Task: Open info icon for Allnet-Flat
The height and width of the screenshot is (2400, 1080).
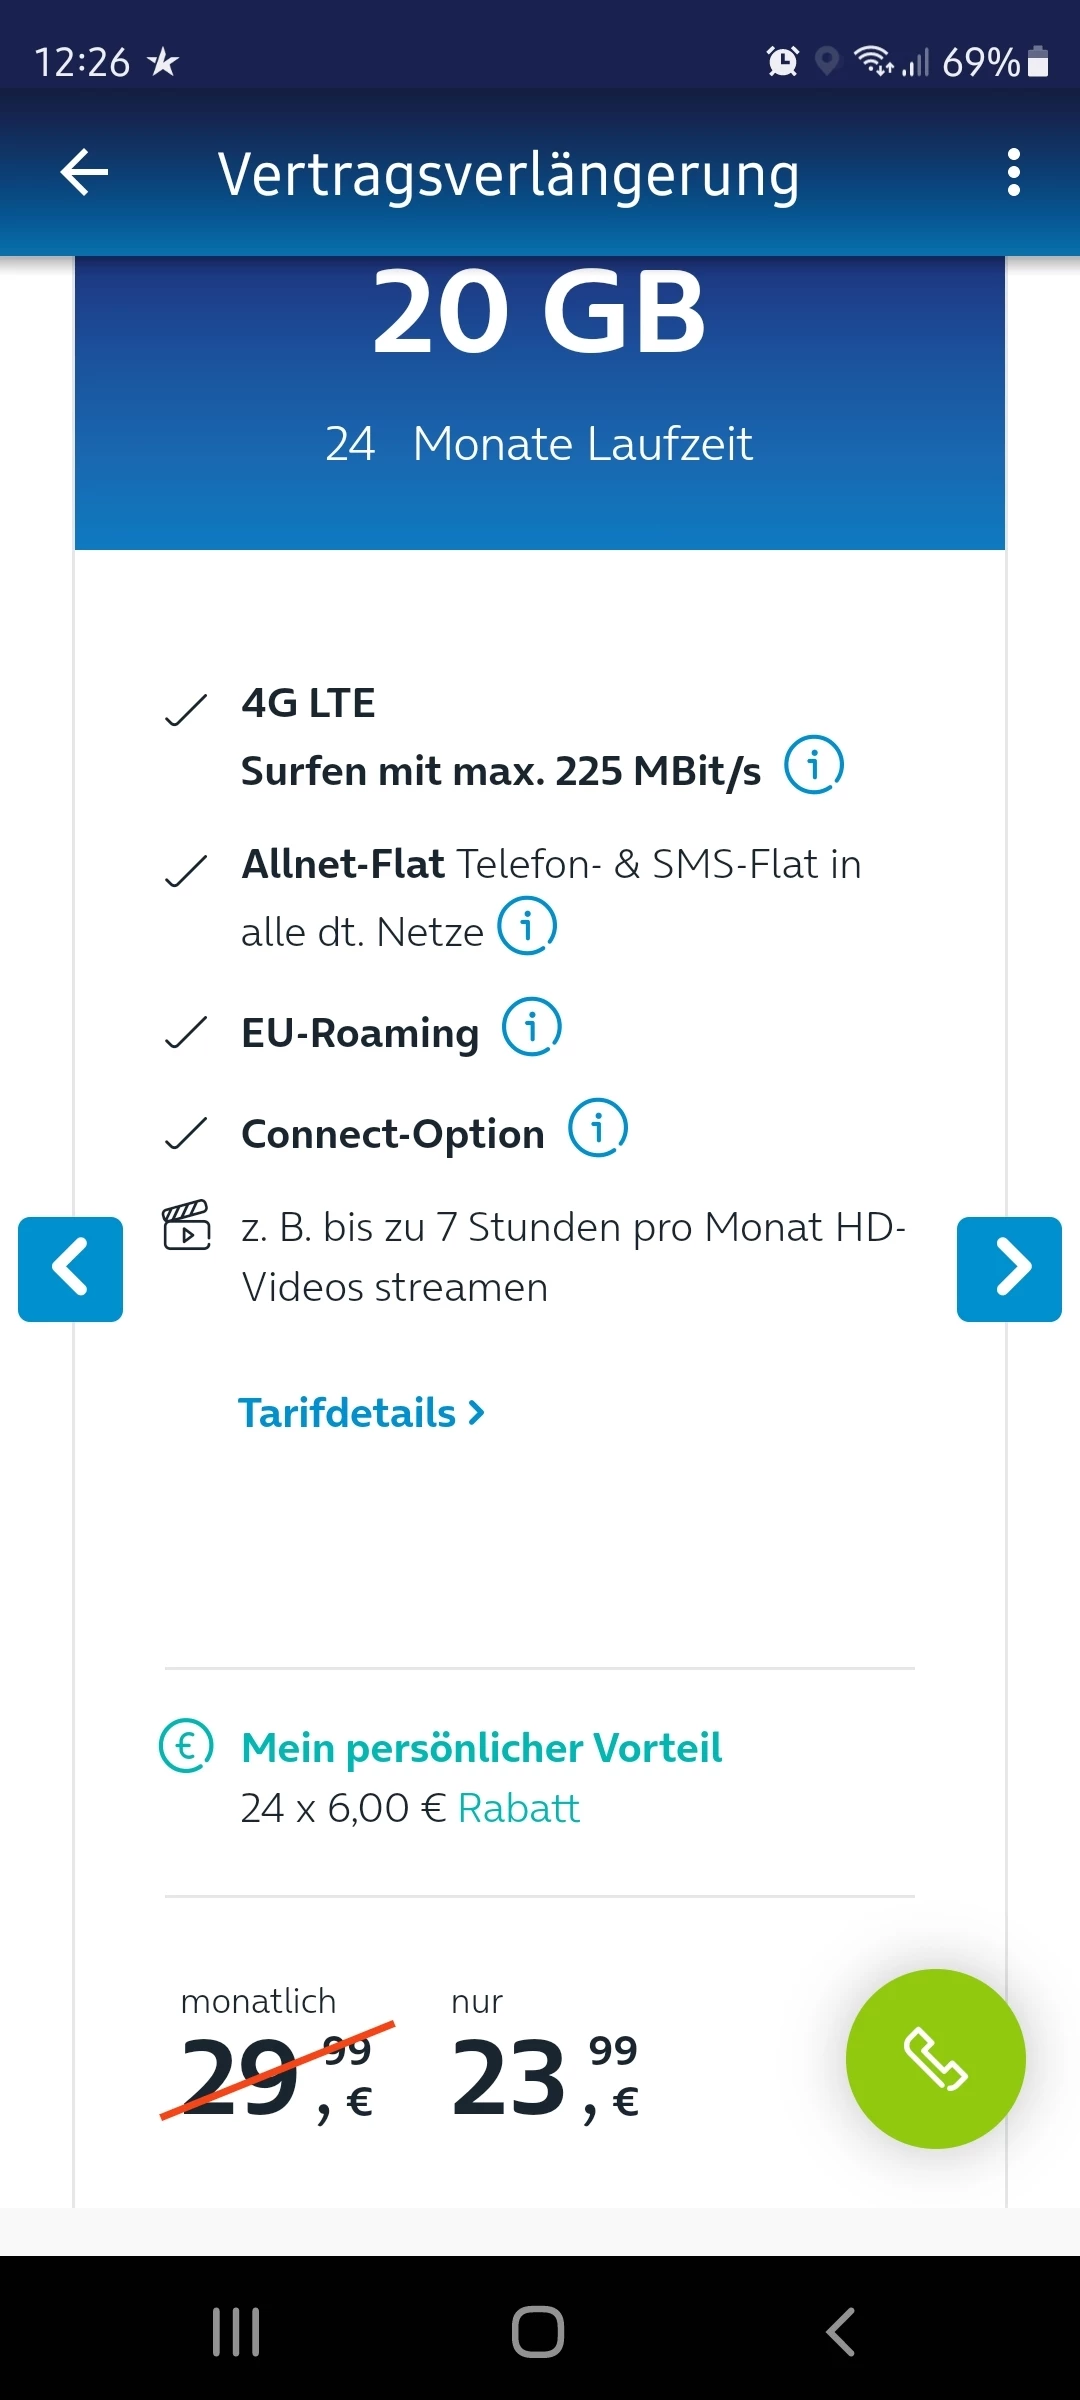Action: 527,927
